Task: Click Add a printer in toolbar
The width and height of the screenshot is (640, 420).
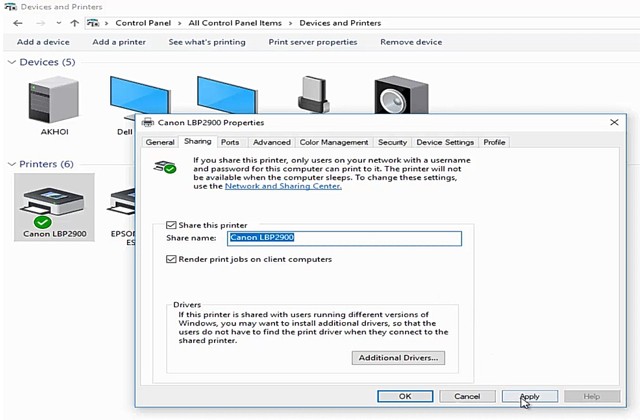Action: [119, 42]
